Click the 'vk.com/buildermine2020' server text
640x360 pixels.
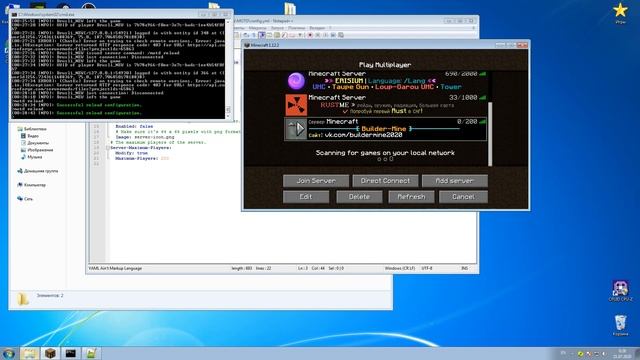coord(363,135)
